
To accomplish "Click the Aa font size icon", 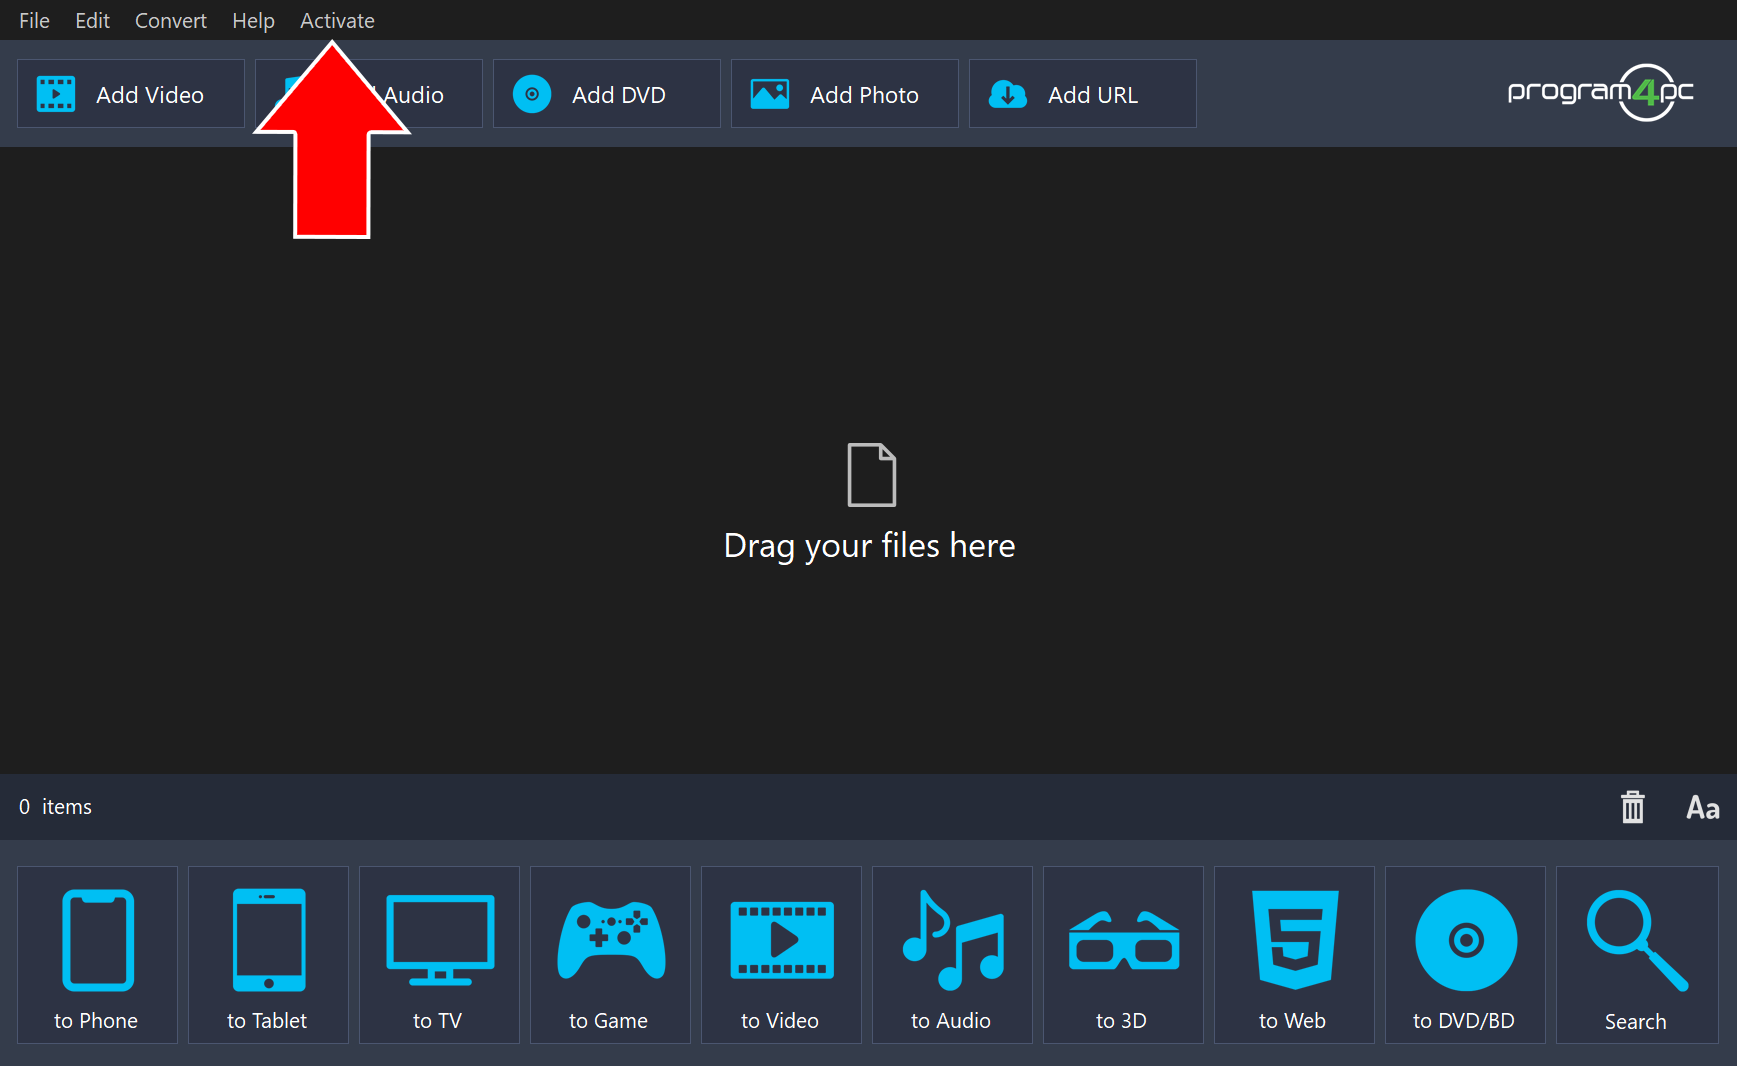I will [1703, 807].
